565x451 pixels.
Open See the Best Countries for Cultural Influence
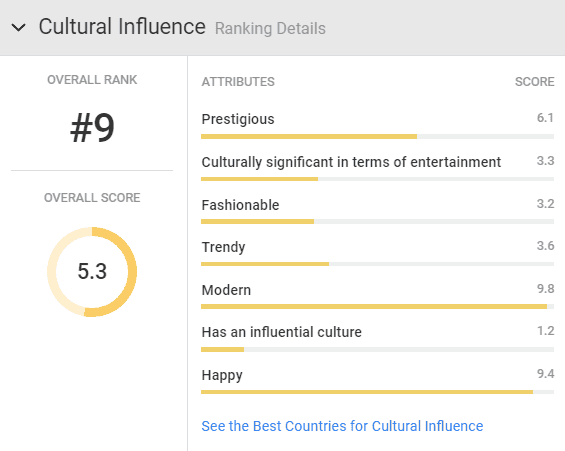[x=342, y=426]
